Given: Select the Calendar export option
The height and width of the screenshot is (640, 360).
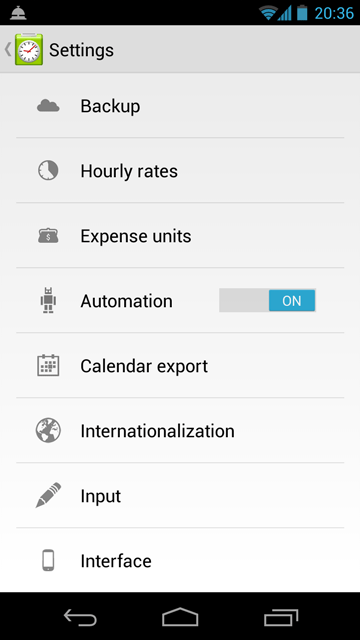Looking at the screenshot, I should 180,365.
